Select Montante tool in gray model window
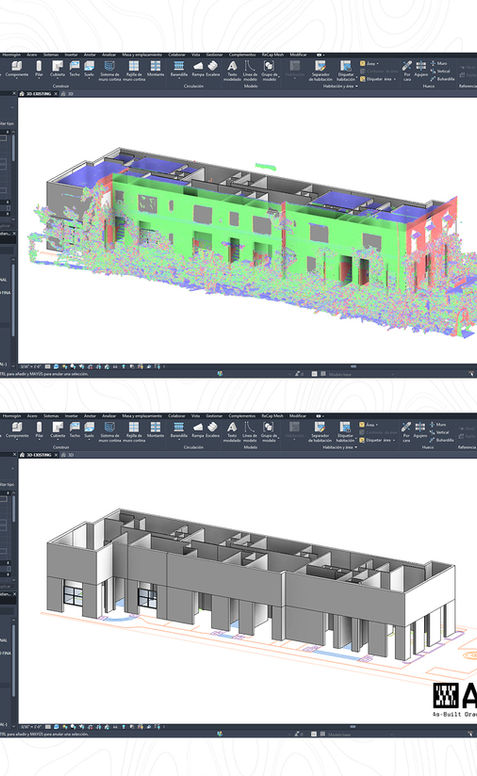The height and width of the screenshot is (776, 477). [x=155, y=430]
